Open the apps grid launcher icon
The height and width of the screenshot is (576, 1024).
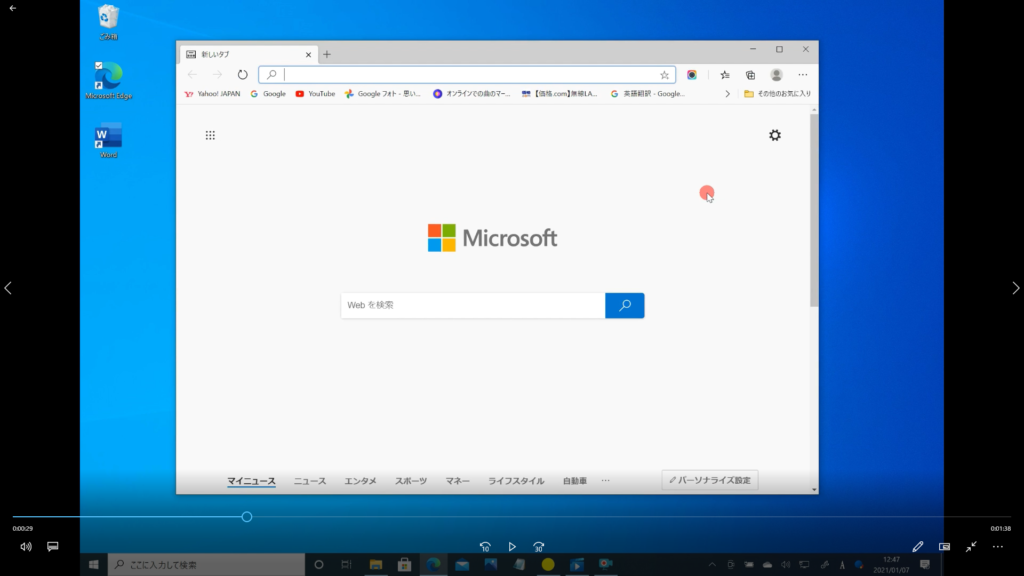210,135
